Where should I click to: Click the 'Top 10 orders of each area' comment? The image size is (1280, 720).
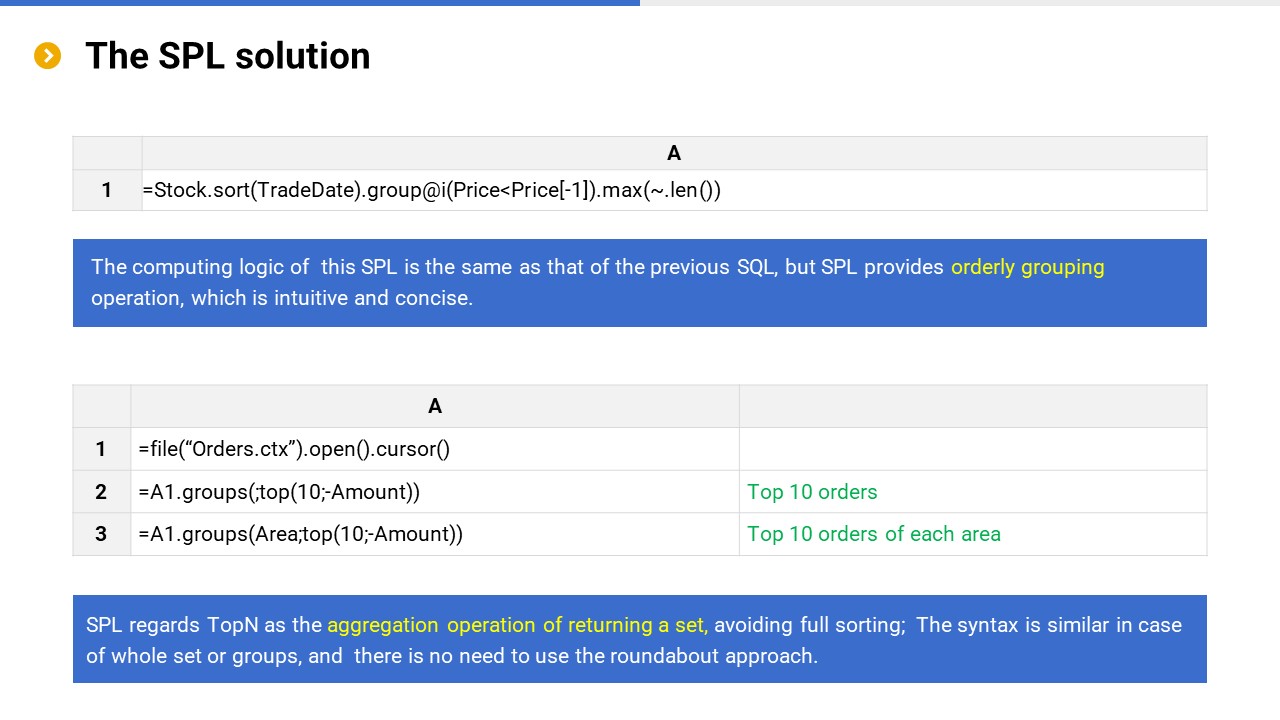pyautogui.click(x=873, y=534)
